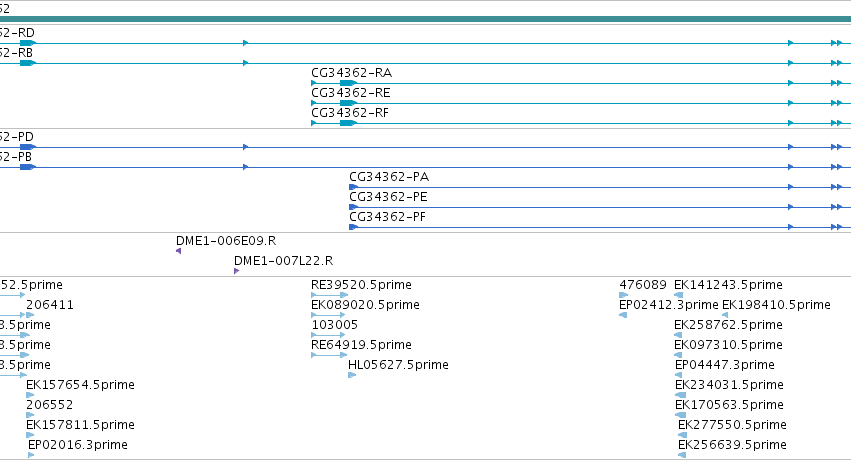Click the start block of CG34362-PE track
The image size is (851, 460).
point(353,207)
